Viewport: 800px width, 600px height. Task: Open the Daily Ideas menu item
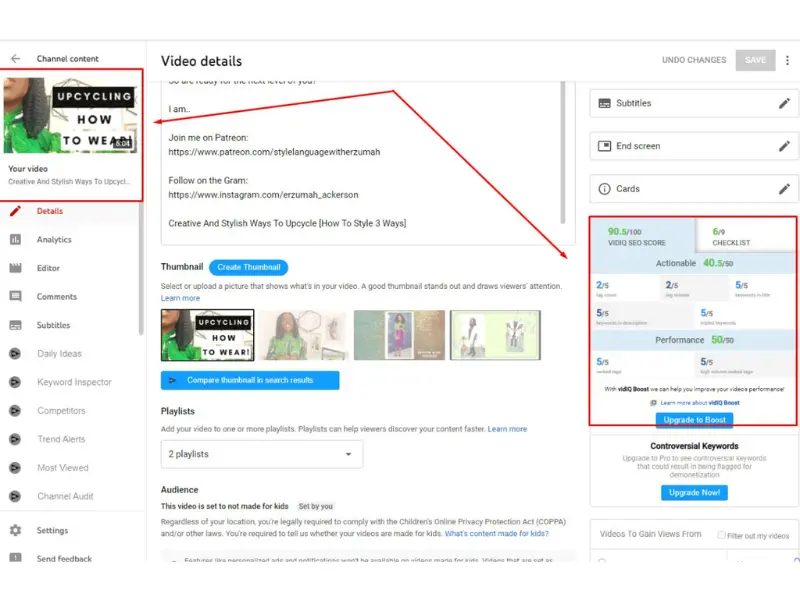point(59,354)
